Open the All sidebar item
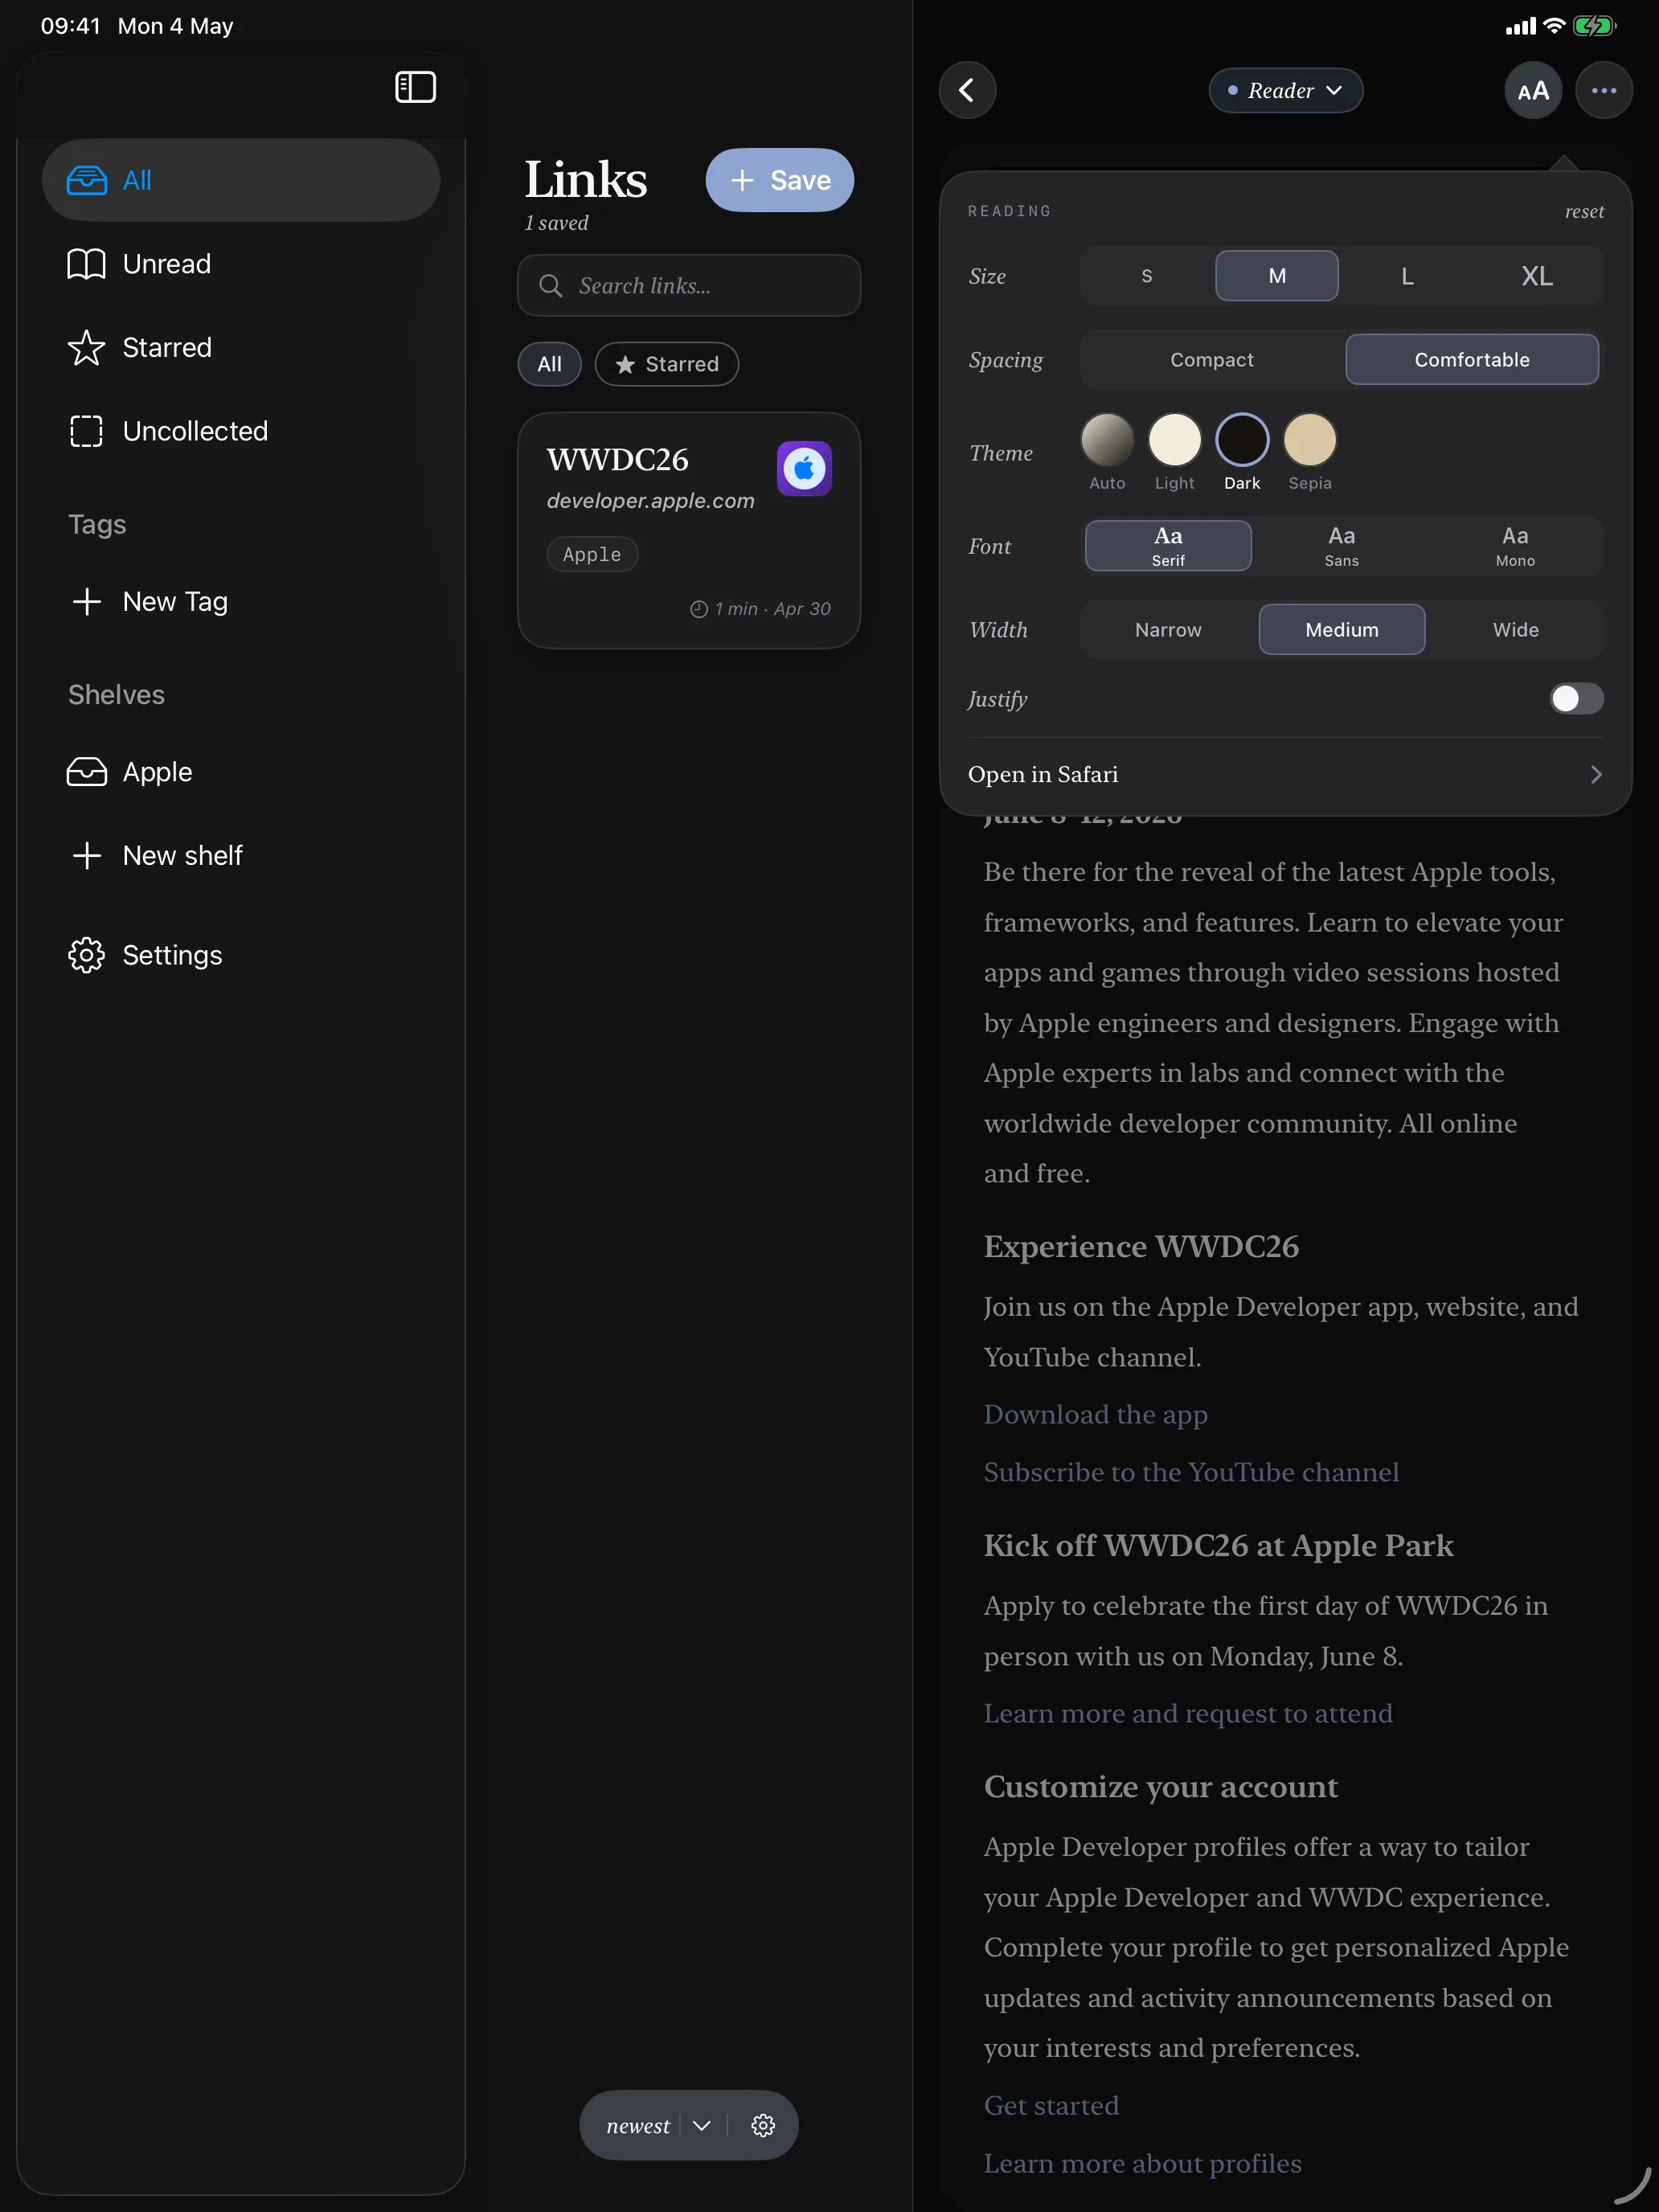Screen dimensions: 1659x2212 pyautogui.click(x=241, y=180)
